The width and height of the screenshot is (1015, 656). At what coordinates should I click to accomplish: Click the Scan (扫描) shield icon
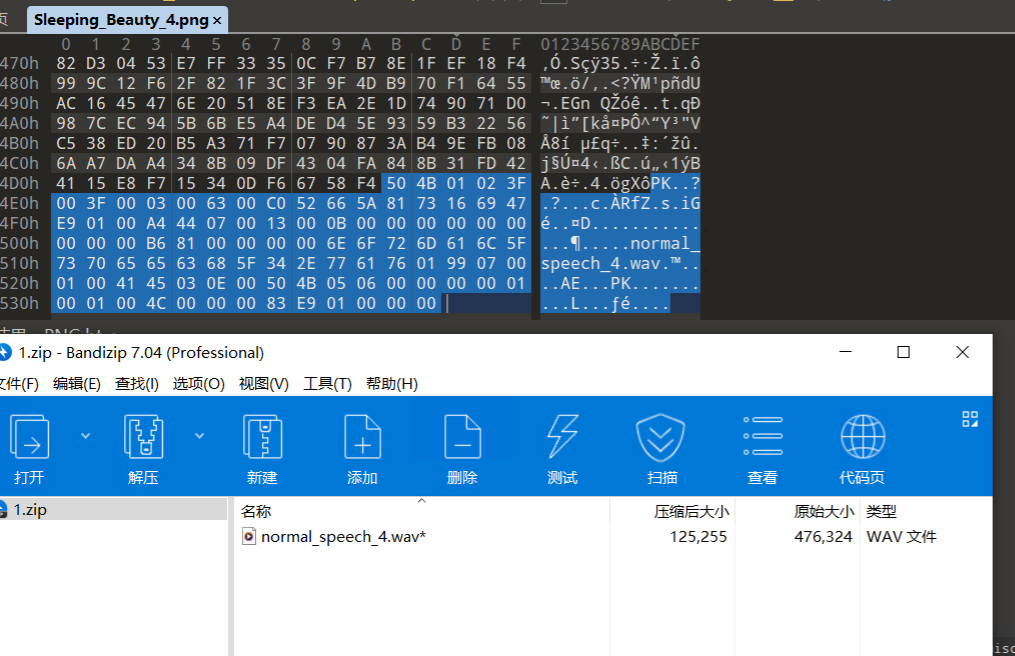[x=661, y=437]
